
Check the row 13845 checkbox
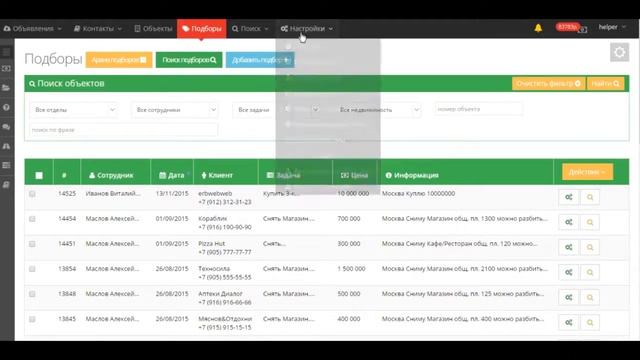coord(32,319)
